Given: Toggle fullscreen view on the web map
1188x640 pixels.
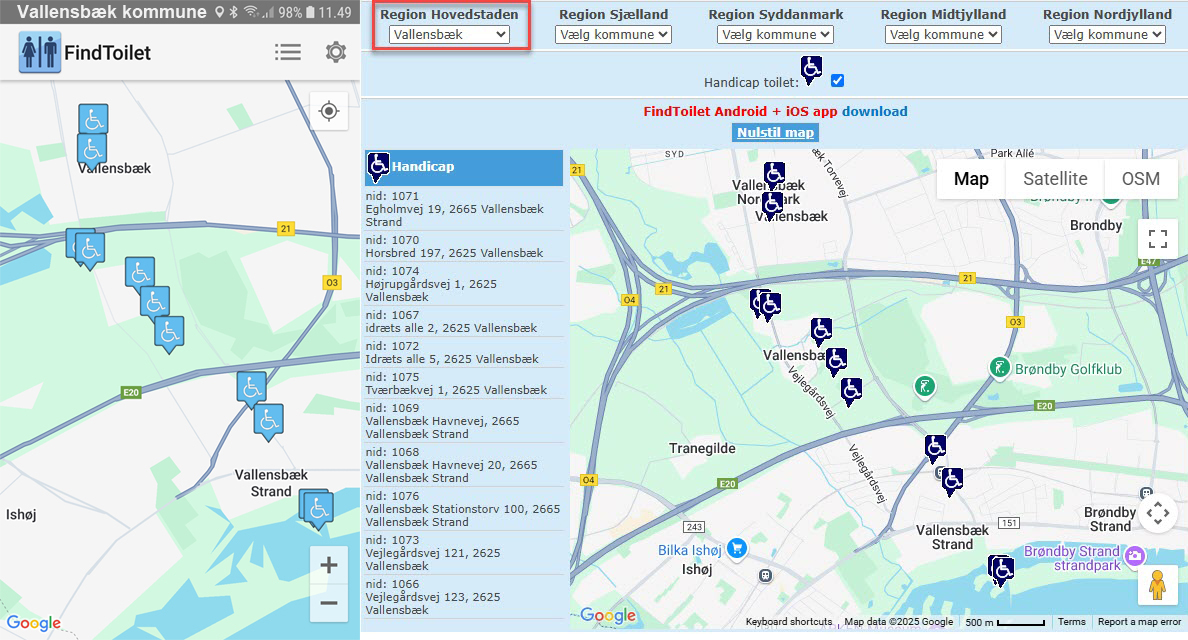Looking at the screenshot, I should coord(1158,239).
